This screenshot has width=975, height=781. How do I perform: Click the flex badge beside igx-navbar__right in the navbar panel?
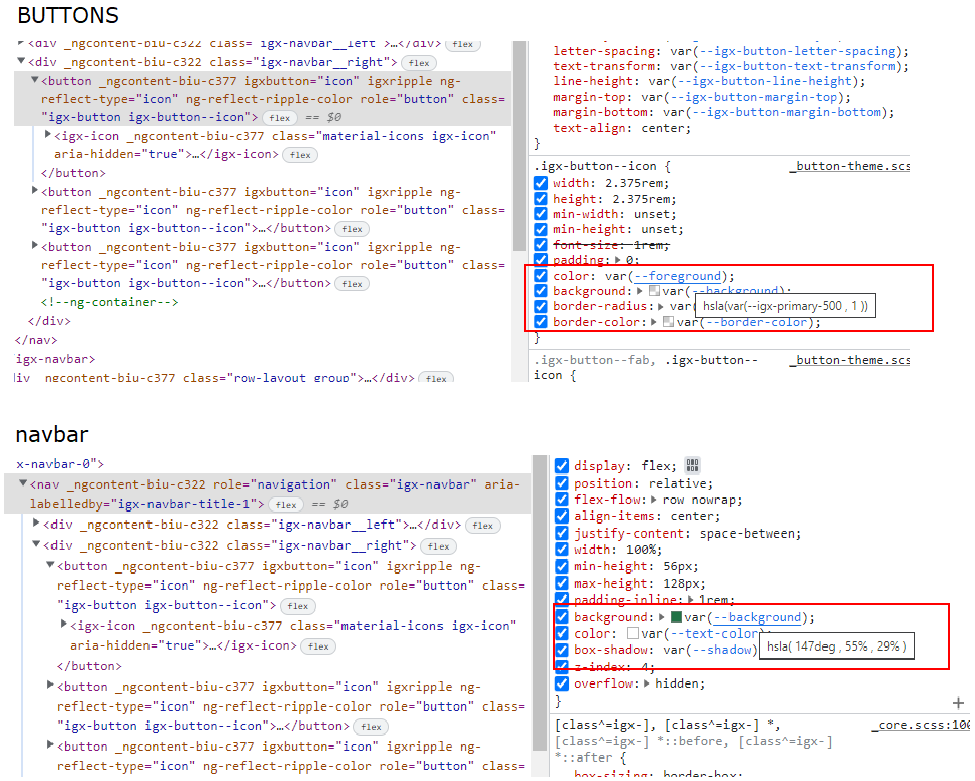[x=438, y=546]
